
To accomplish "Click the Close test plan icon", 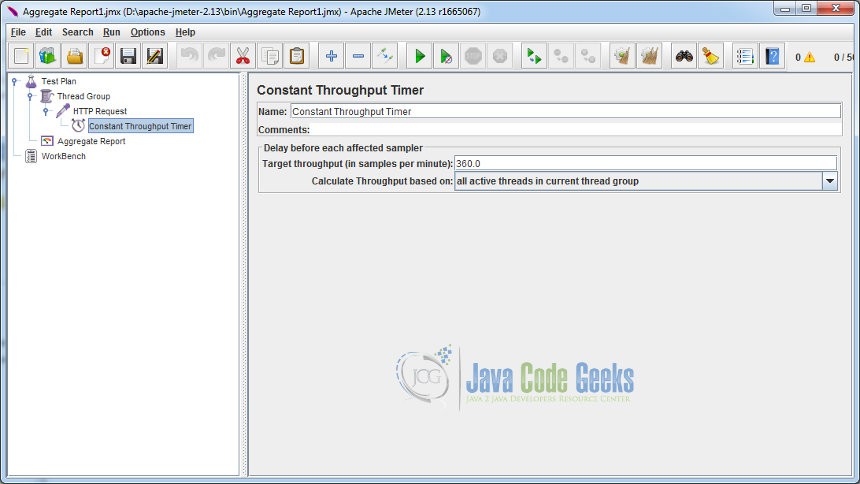I will (x=101, y=56).
